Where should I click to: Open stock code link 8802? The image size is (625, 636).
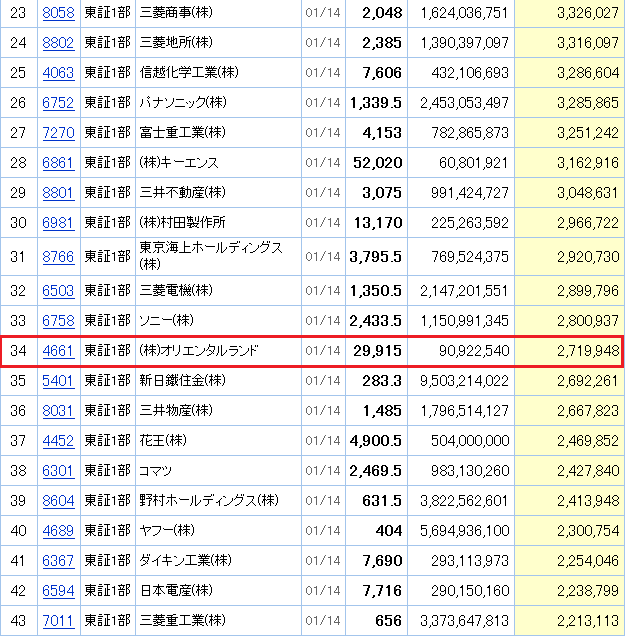(x=58, y=43)
